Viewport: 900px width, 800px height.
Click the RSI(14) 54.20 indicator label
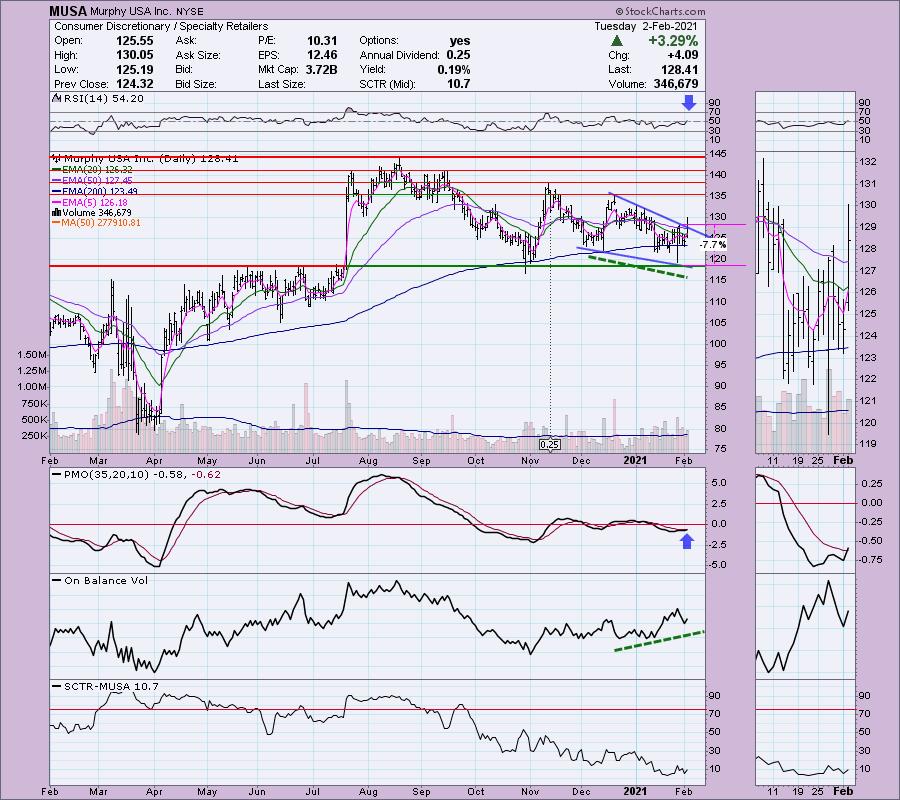tap(98, 99)
